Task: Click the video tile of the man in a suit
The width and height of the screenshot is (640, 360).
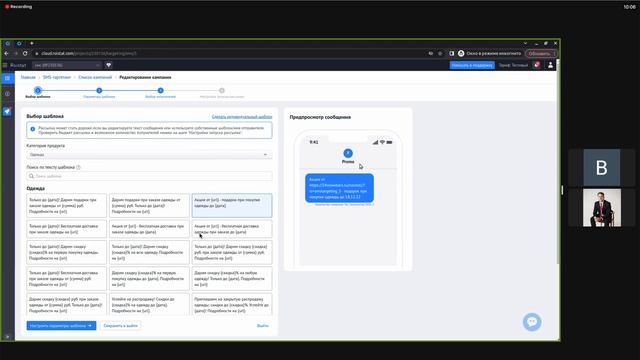Action: (602, 207)
